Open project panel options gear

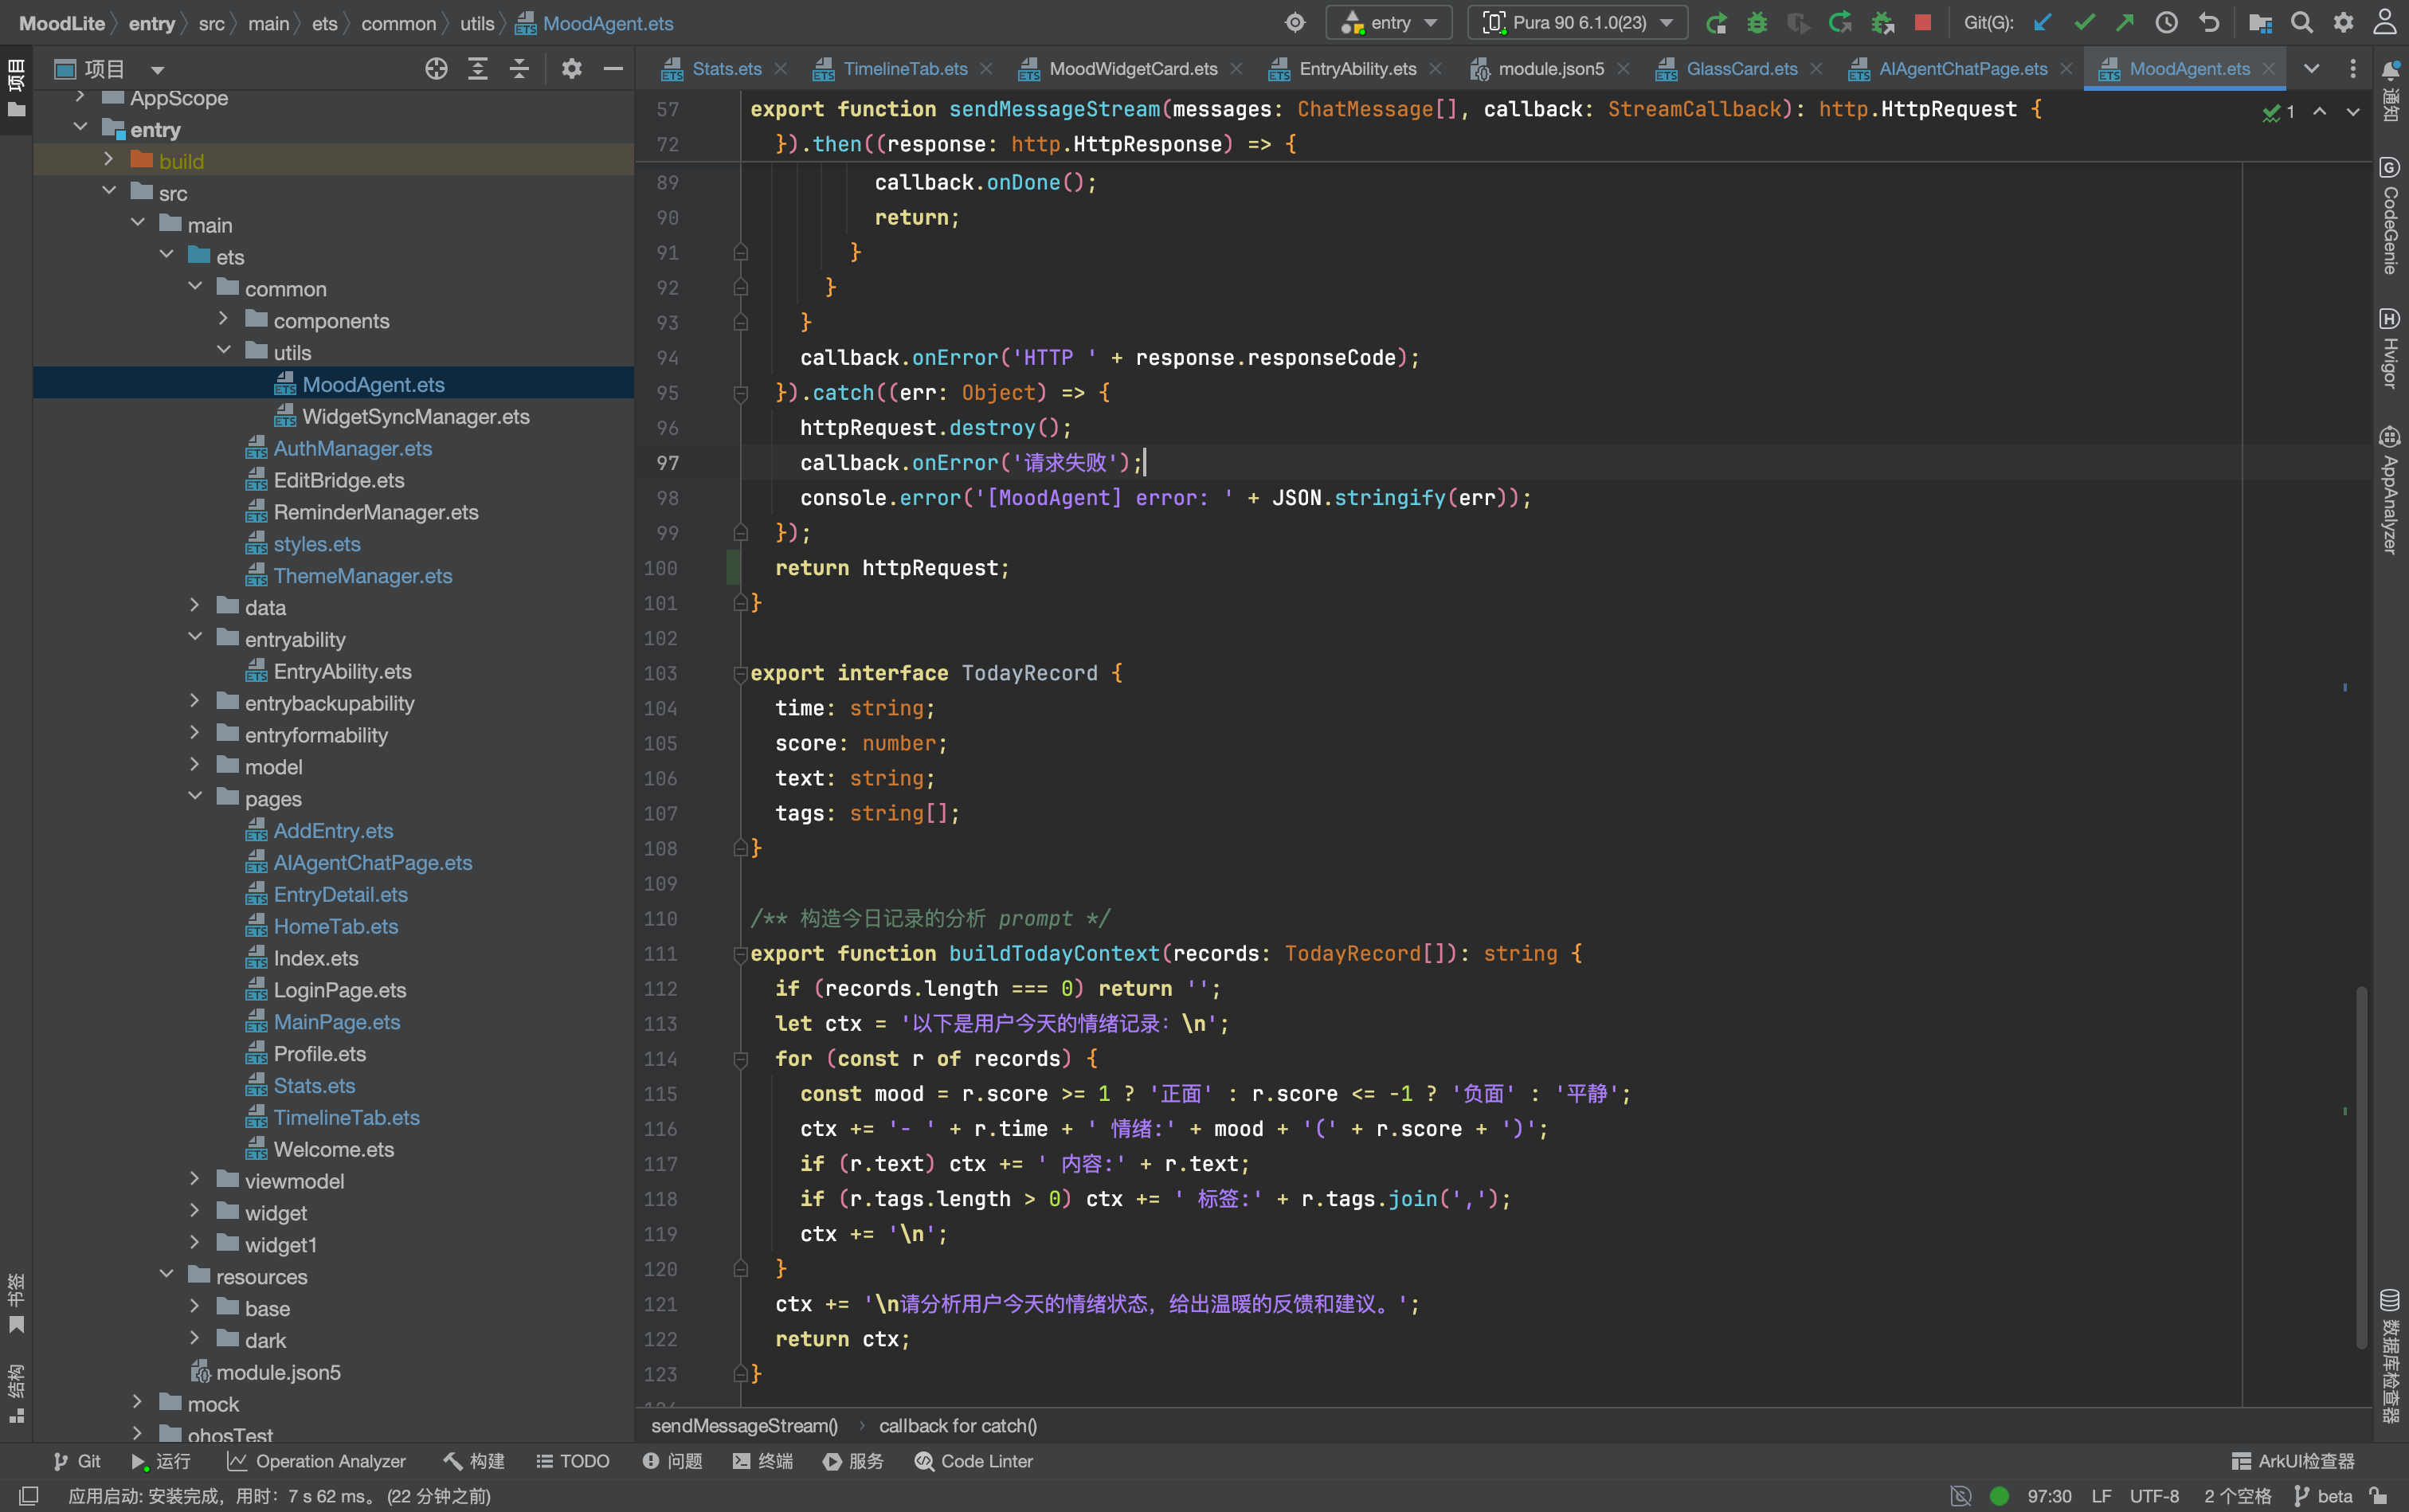(571, 69)
